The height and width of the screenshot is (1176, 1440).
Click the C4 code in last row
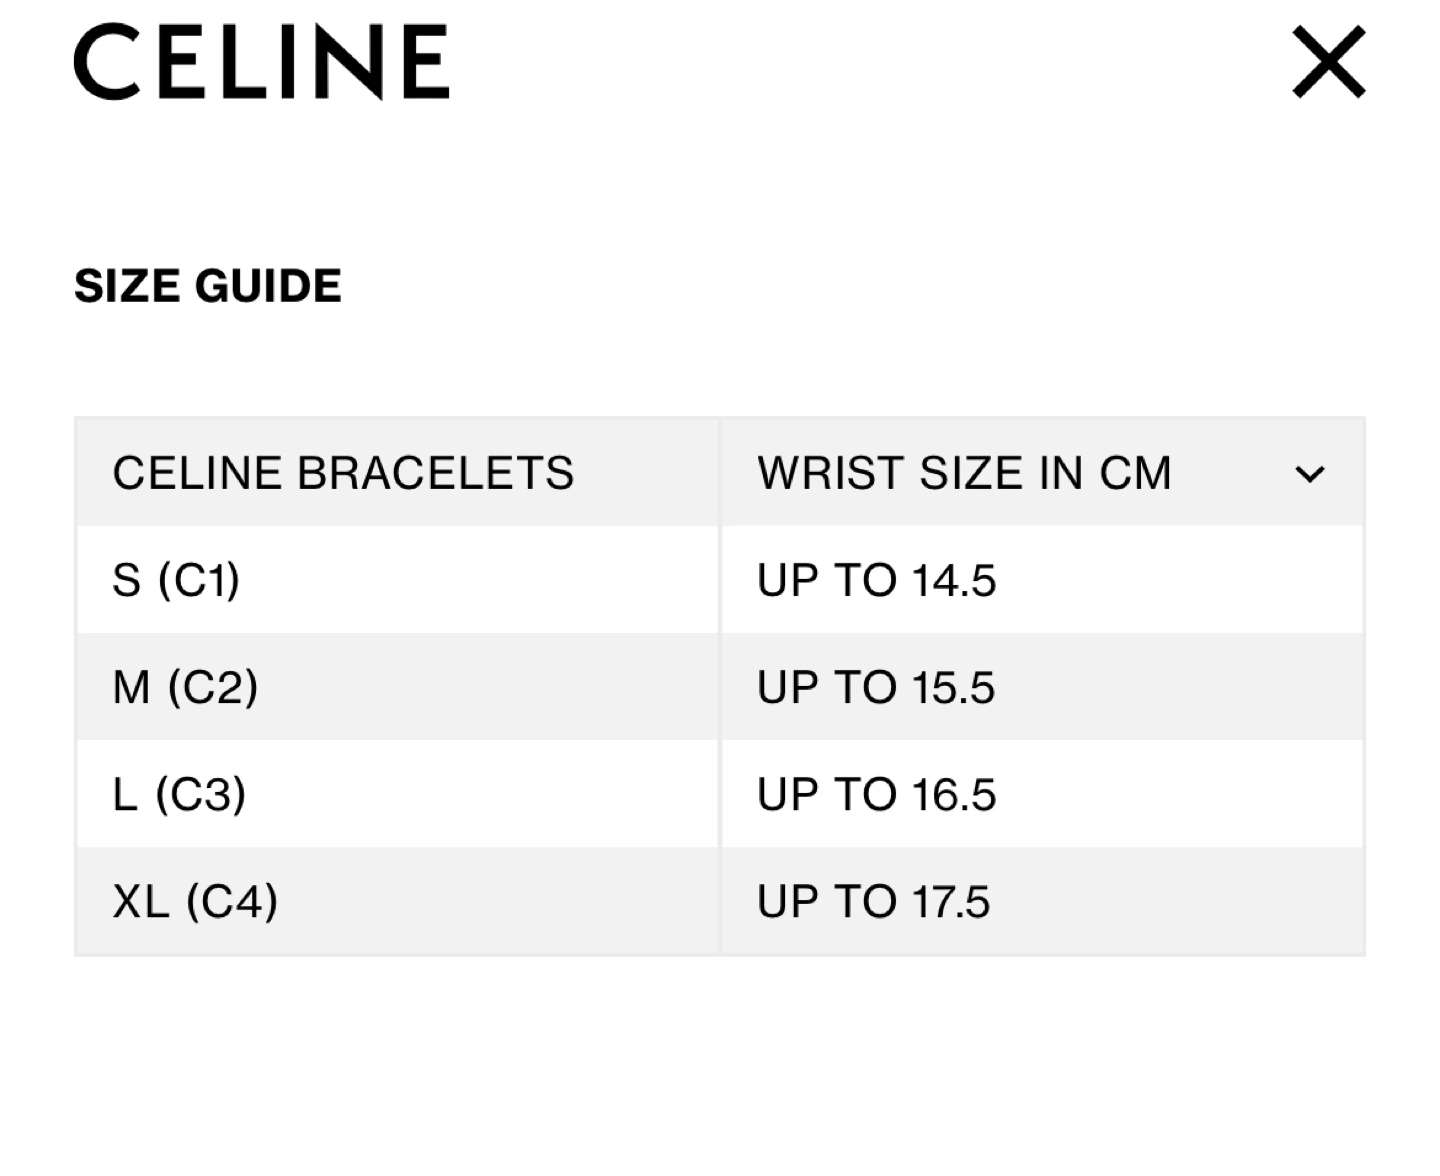pyautogui.click(x=231, y=902)
